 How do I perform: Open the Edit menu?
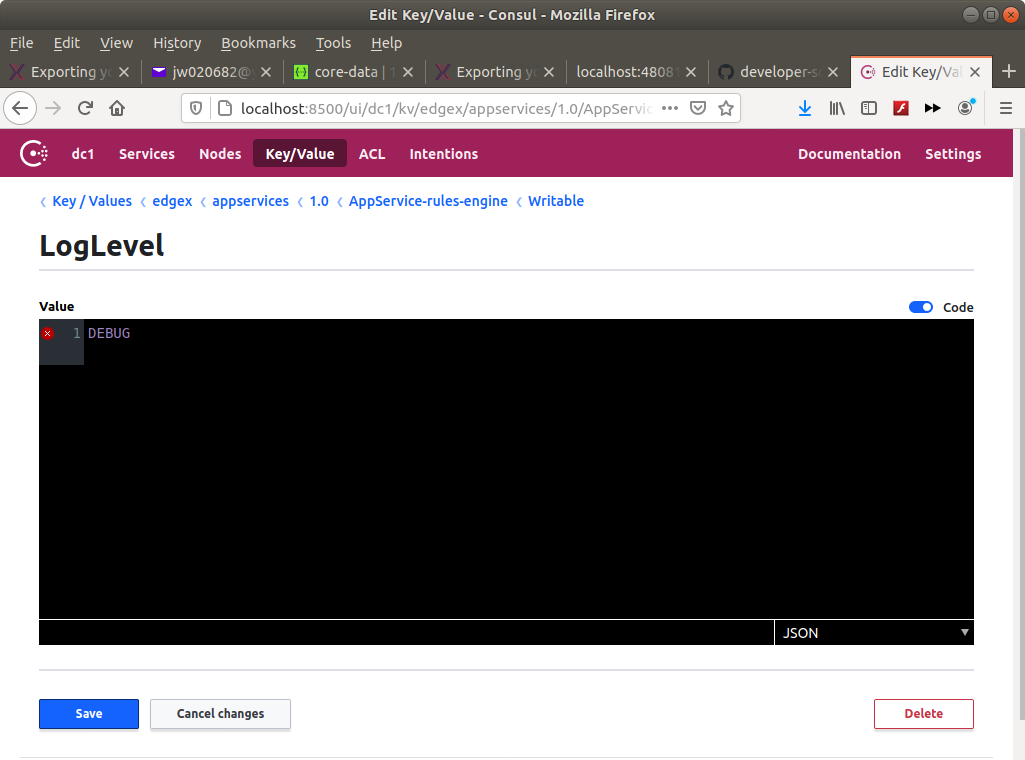coord(67,43)
